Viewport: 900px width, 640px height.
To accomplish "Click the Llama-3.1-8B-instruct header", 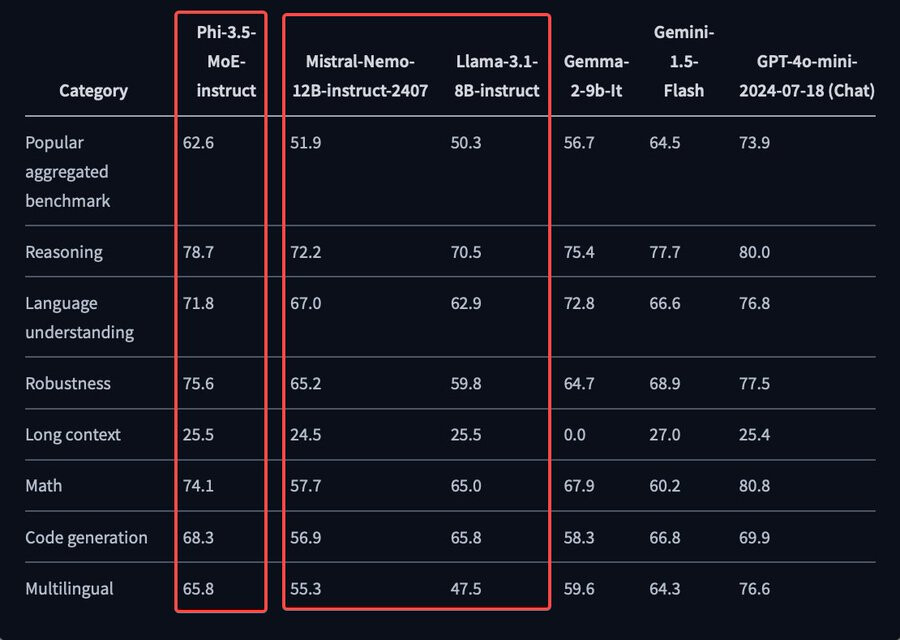I will (x=497, y=76).
